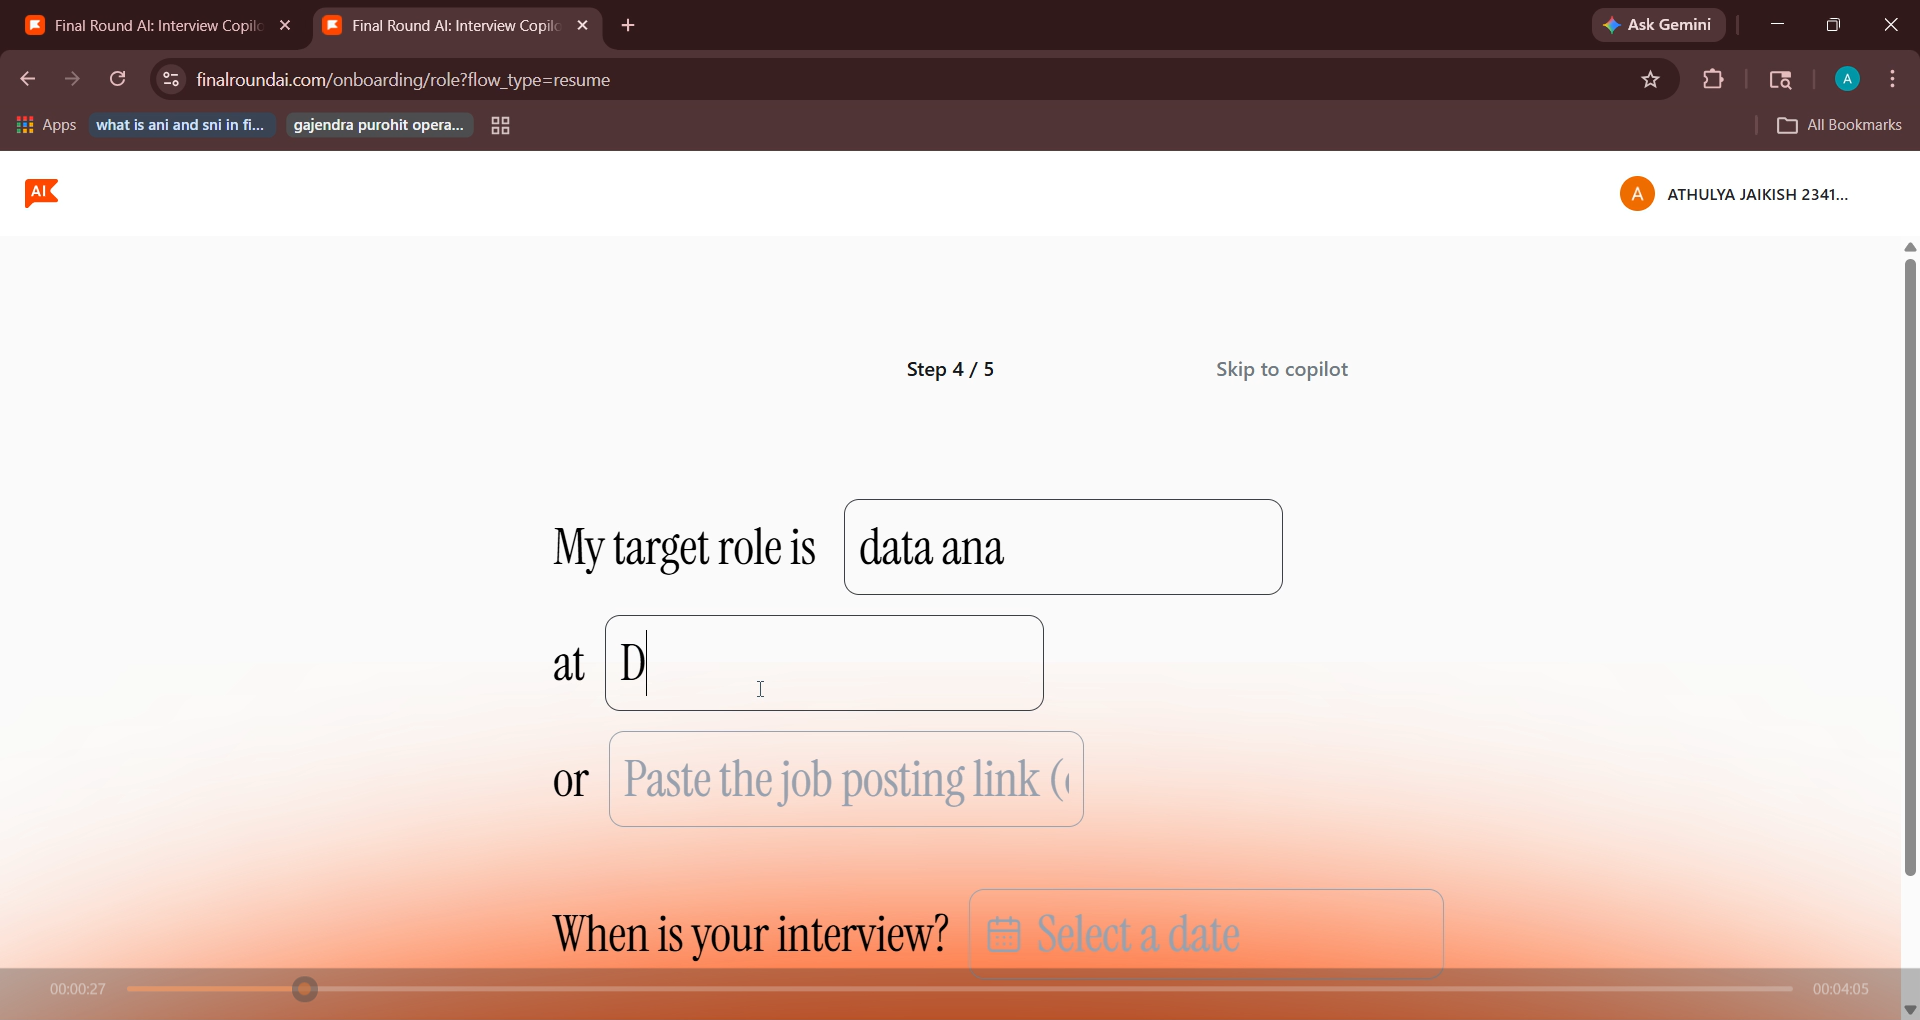This screenshot has height=1020, width=1920.
Task: Open site information icon in address bar
Action: tap(171, 80)
